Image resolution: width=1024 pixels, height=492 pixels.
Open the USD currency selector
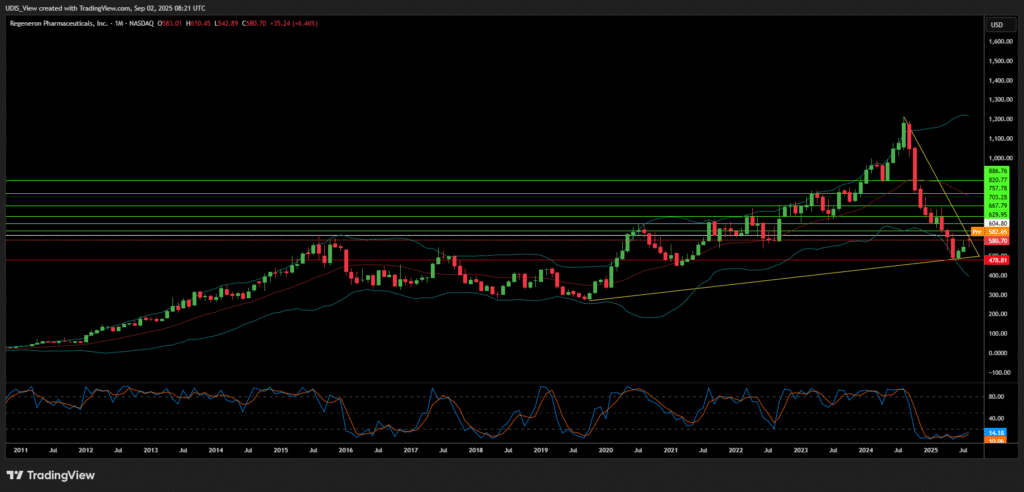[x=996, y=24]
